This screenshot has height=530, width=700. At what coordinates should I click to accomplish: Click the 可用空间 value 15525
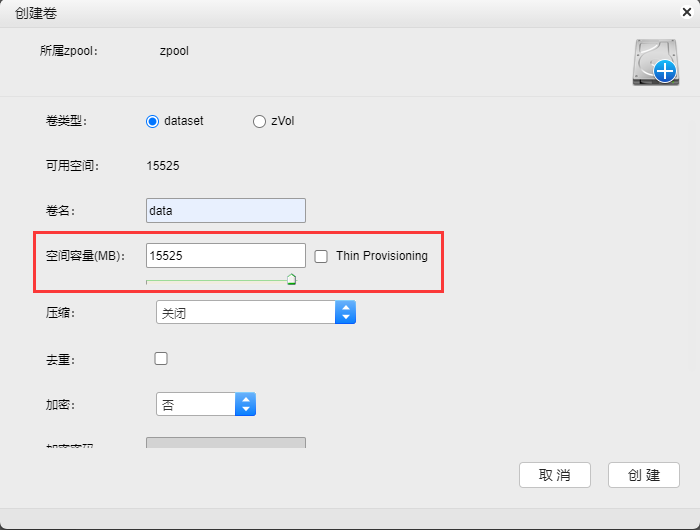click(x=163, y=166)
